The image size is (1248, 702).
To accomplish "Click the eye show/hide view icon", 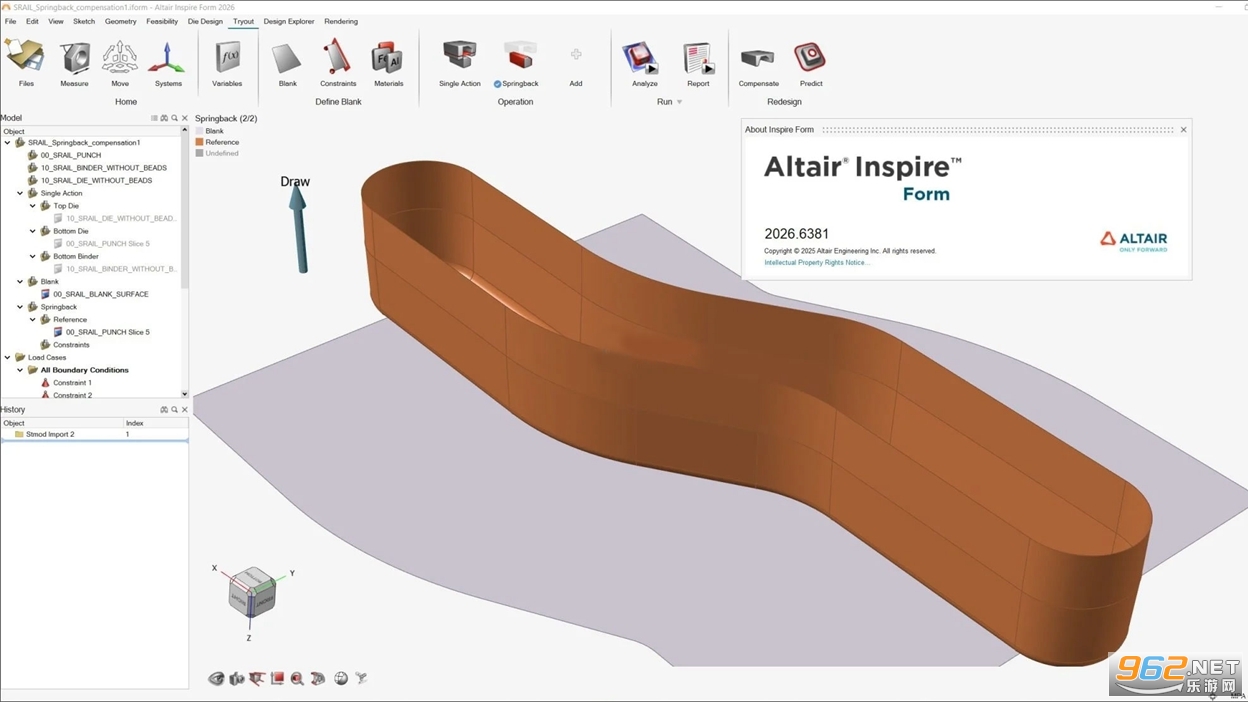I will click(216, 679).
